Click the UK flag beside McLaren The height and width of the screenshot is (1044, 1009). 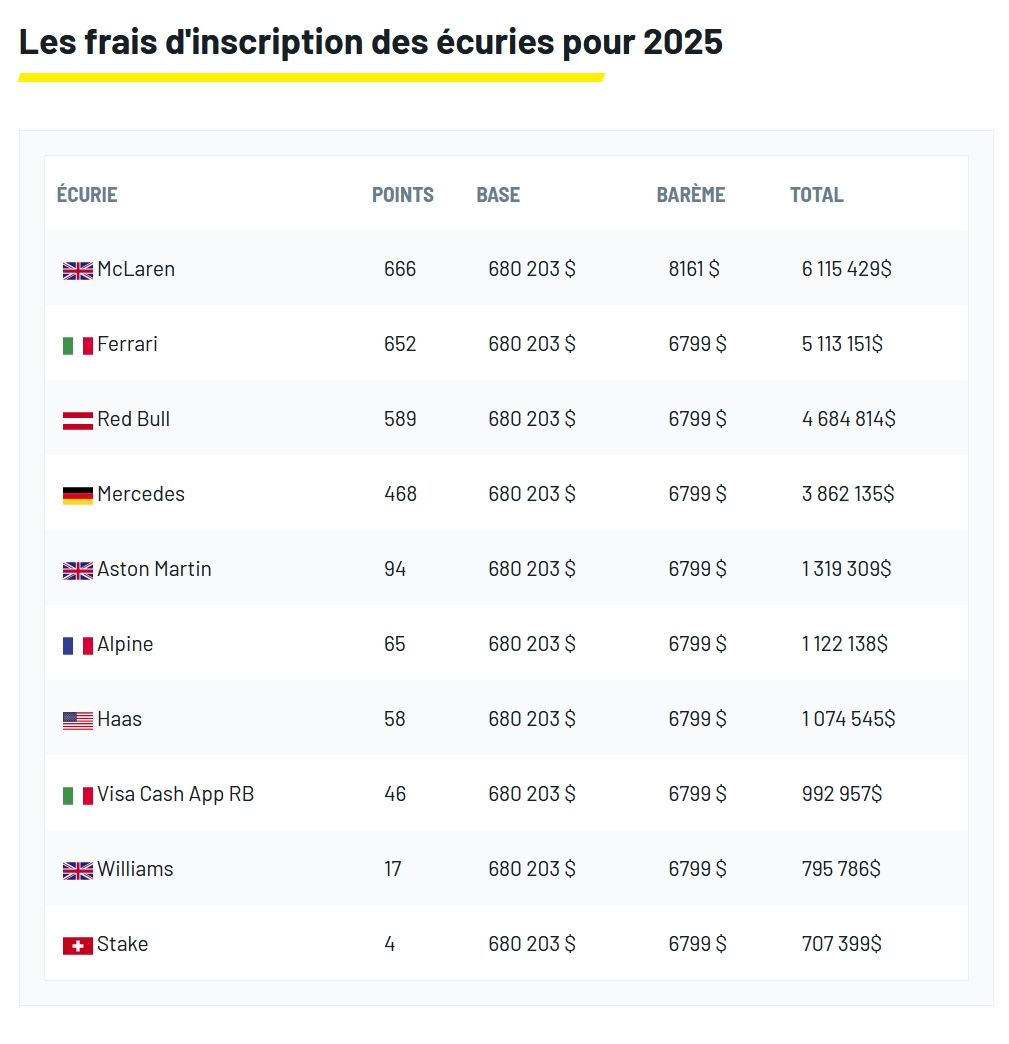pos(77,270)
